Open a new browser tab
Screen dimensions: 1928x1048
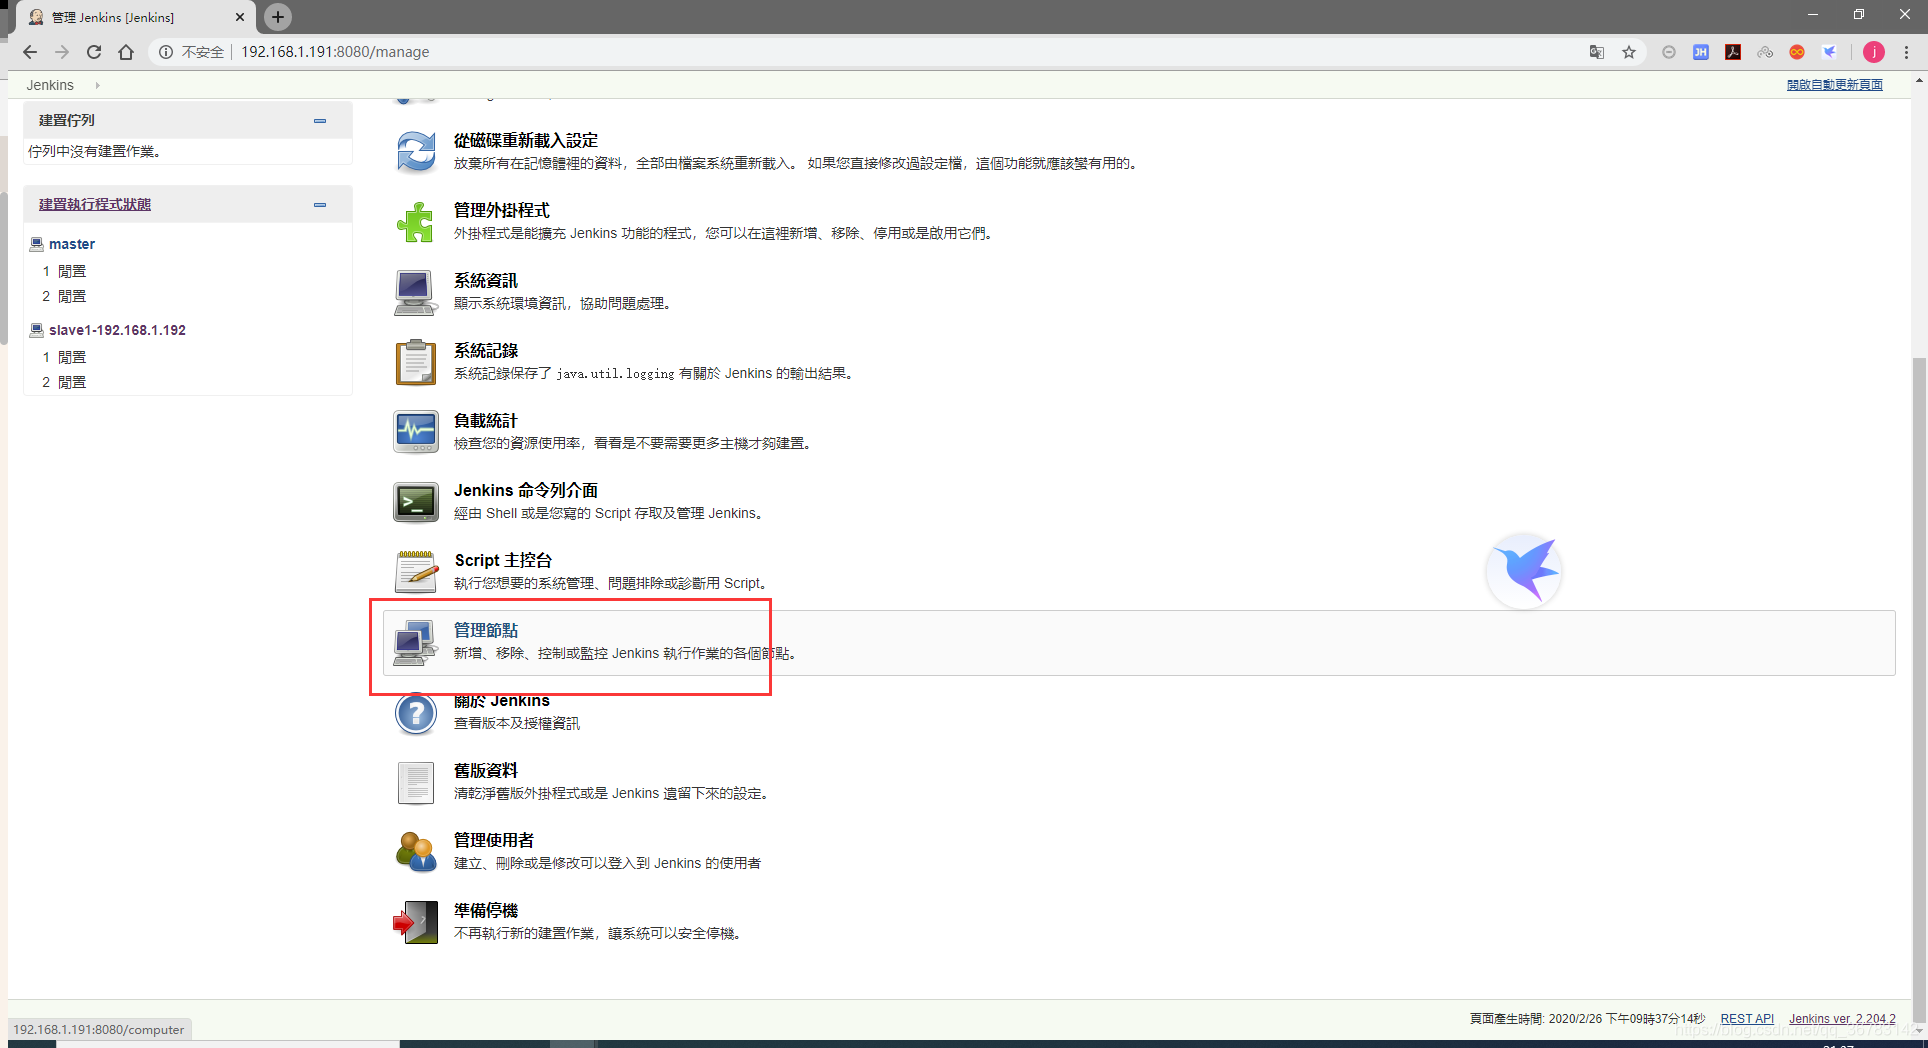[x=278, y=16]
